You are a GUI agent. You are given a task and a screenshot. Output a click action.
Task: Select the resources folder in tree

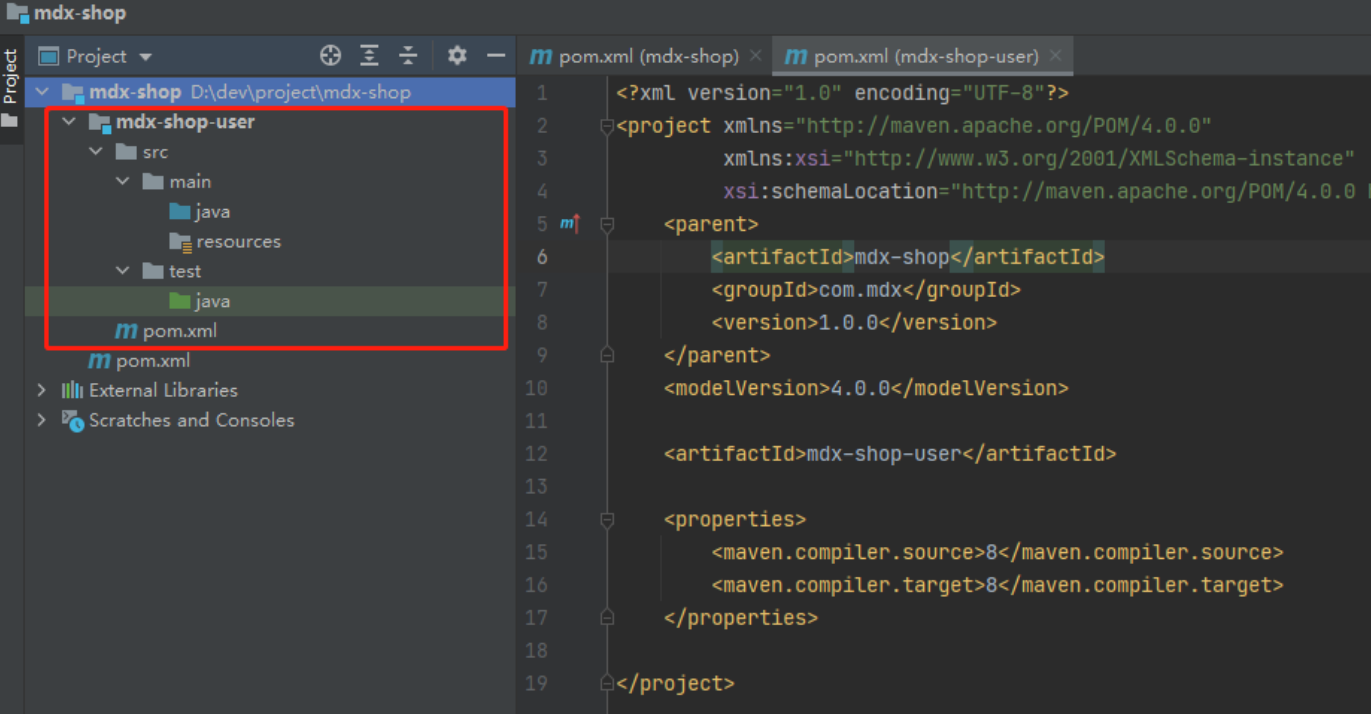point(238,242)
